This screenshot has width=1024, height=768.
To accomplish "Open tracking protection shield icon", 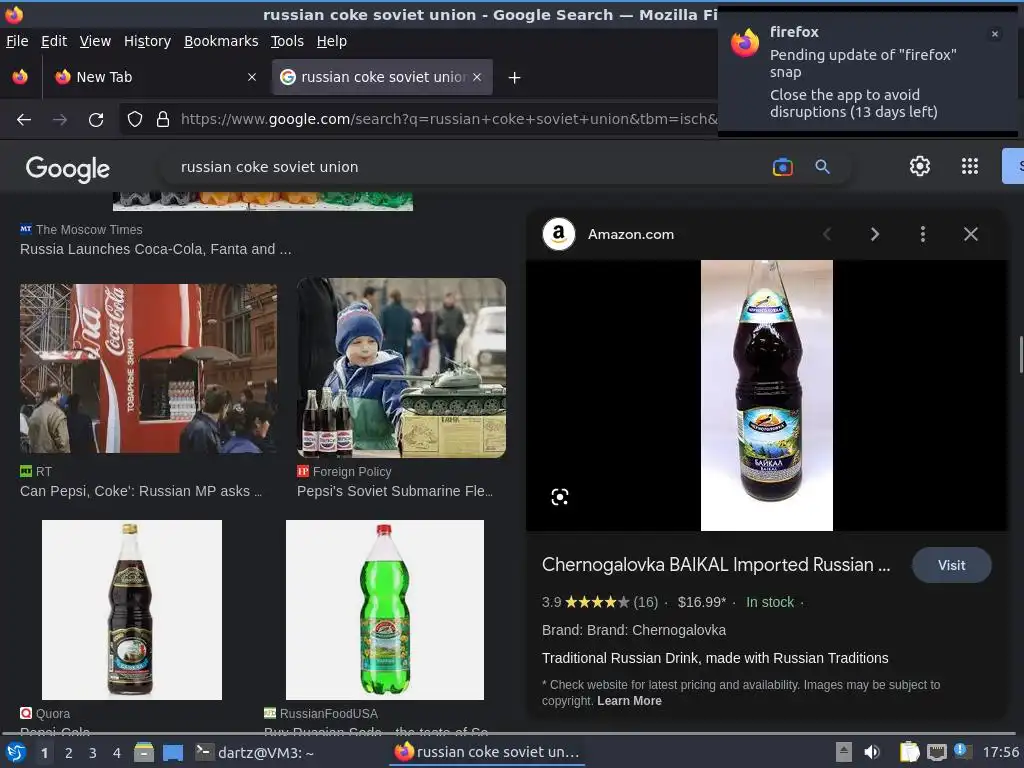I will click(x=135, y=120).
